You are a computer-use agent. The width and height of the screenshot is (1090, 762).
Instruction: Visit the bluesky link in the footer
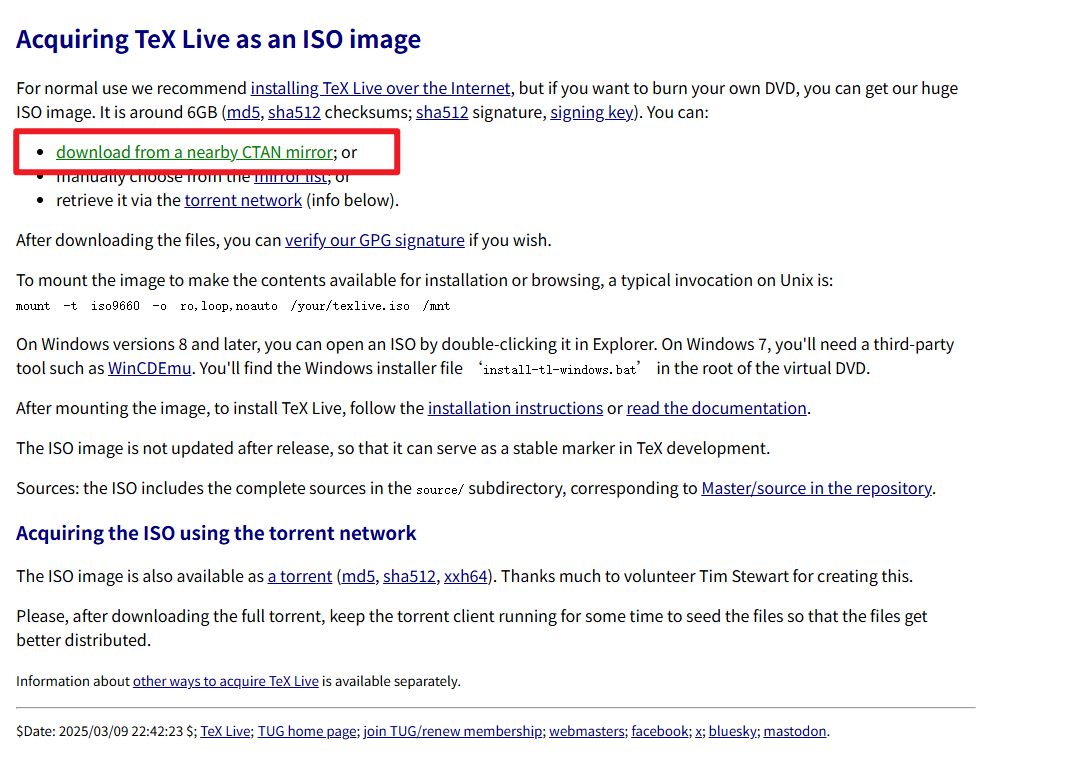click(x=732, y=731)
